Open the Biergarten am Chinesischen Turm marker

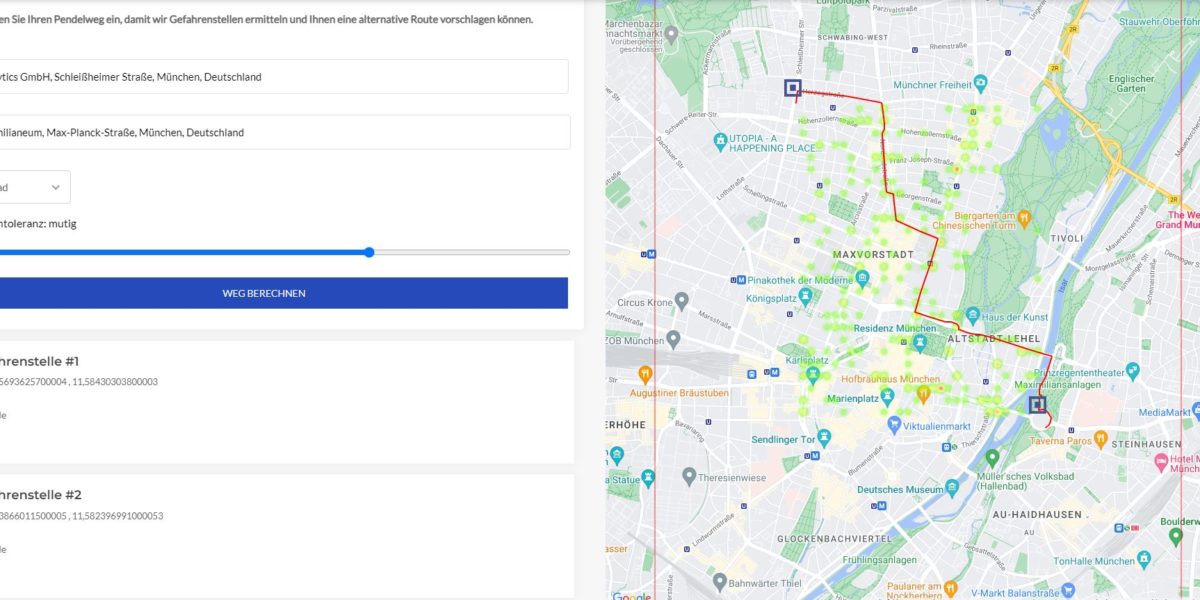pyautogui.click(x=1025, y=216)
